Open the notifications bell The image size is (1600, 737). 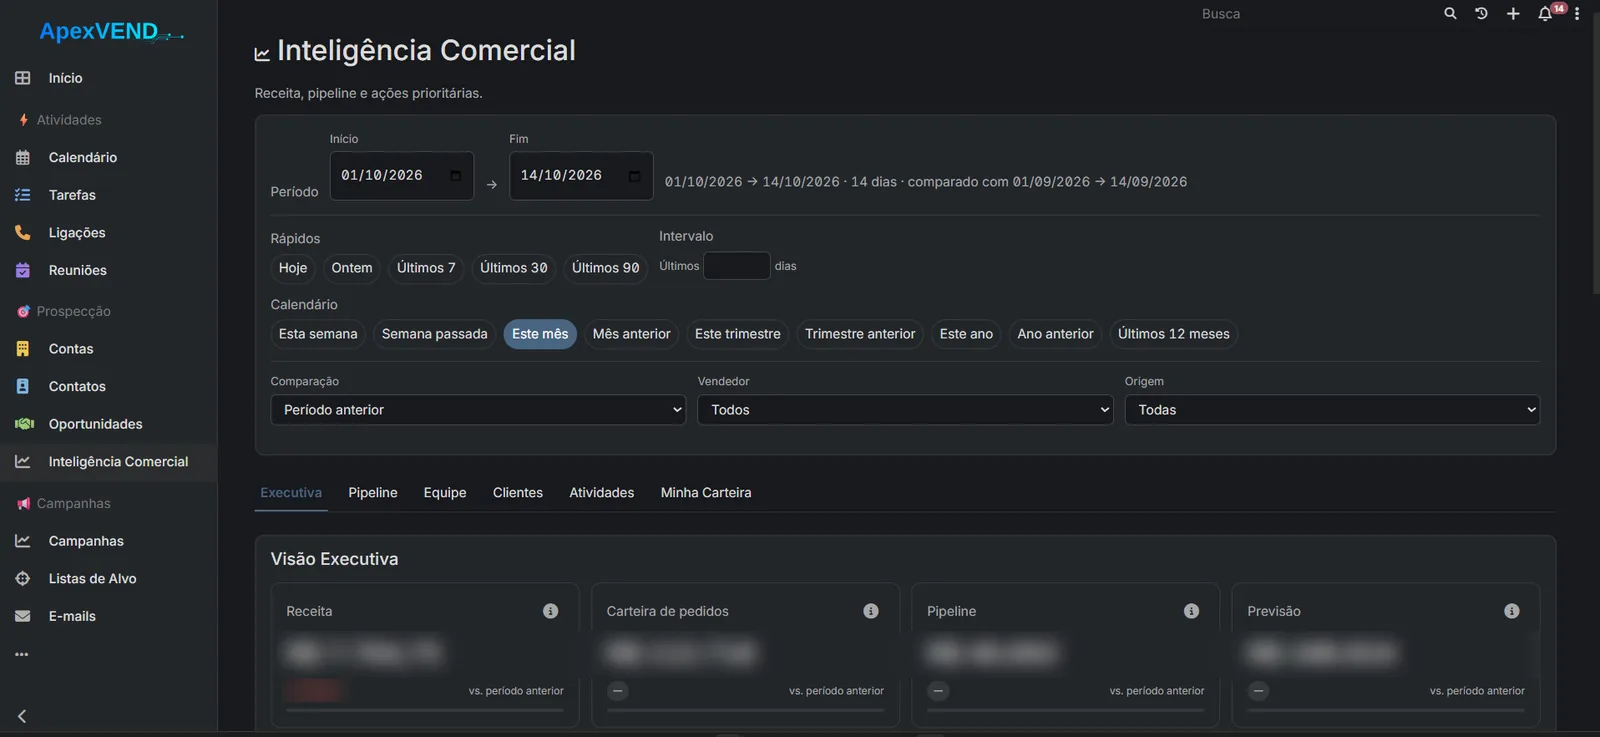[1545, 14]
